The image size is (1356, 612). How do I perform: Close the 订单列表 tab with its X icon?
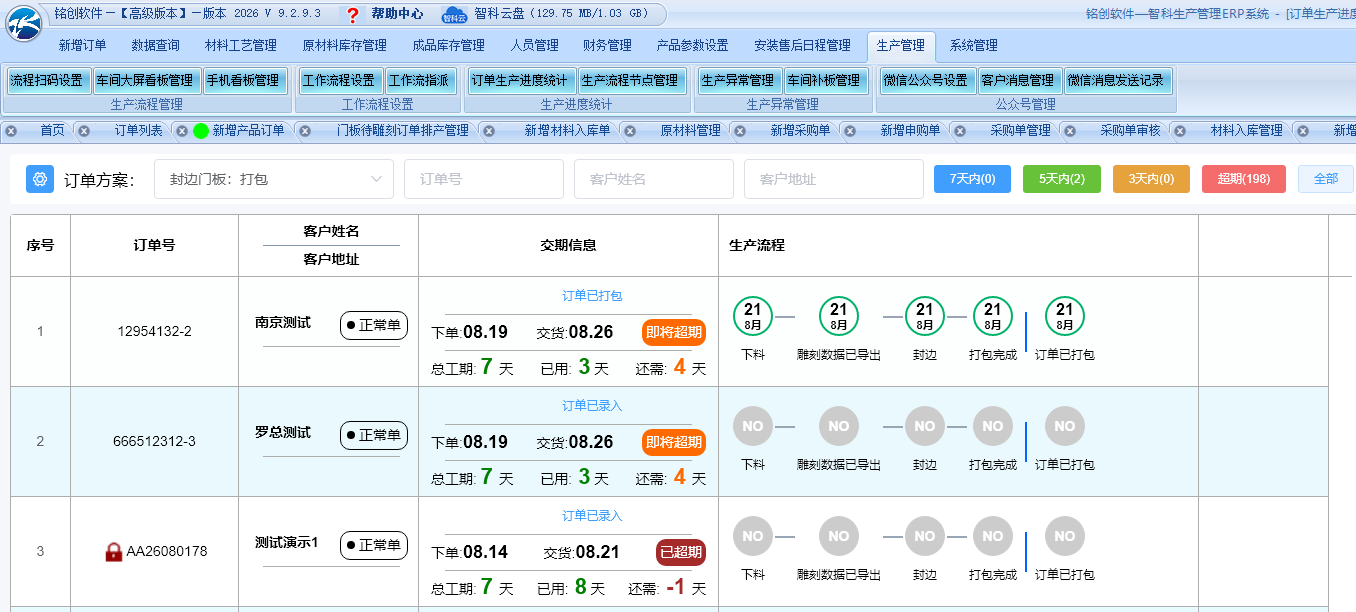85,131
